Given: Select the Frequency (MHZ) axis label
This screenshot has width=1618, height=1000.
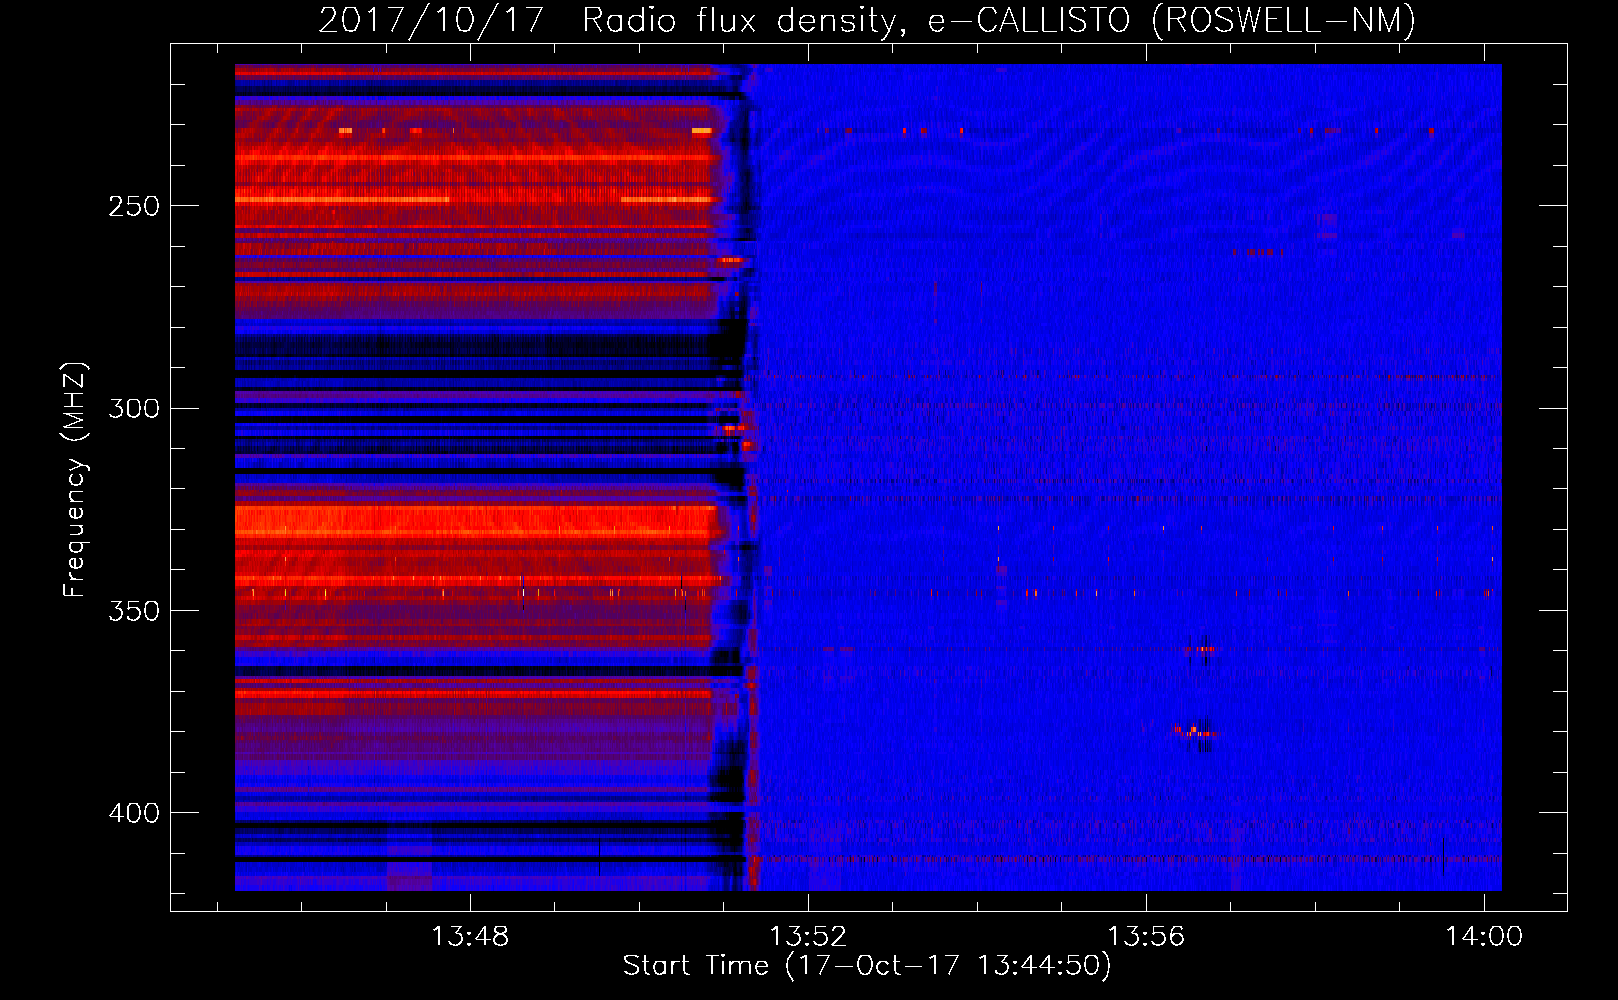Looking at the screenshot, I should (x=75, y=479).
